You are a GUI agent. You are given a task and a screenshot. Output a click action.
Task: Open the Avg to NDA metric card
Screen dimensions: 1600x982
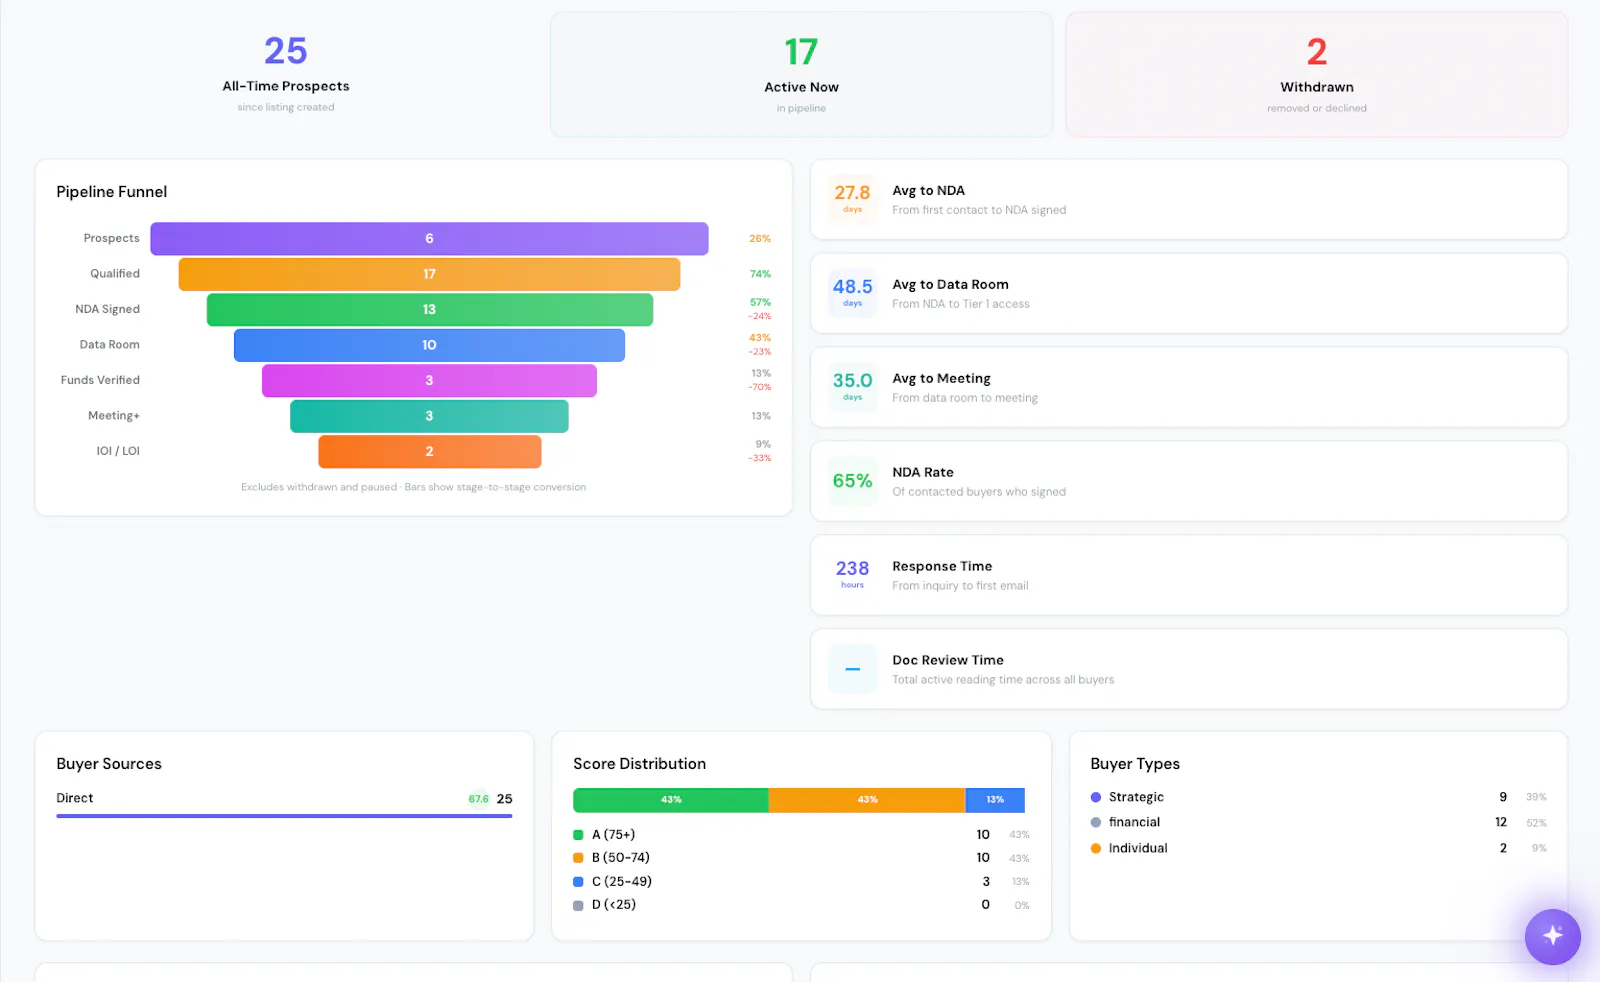pos(1189,200)
